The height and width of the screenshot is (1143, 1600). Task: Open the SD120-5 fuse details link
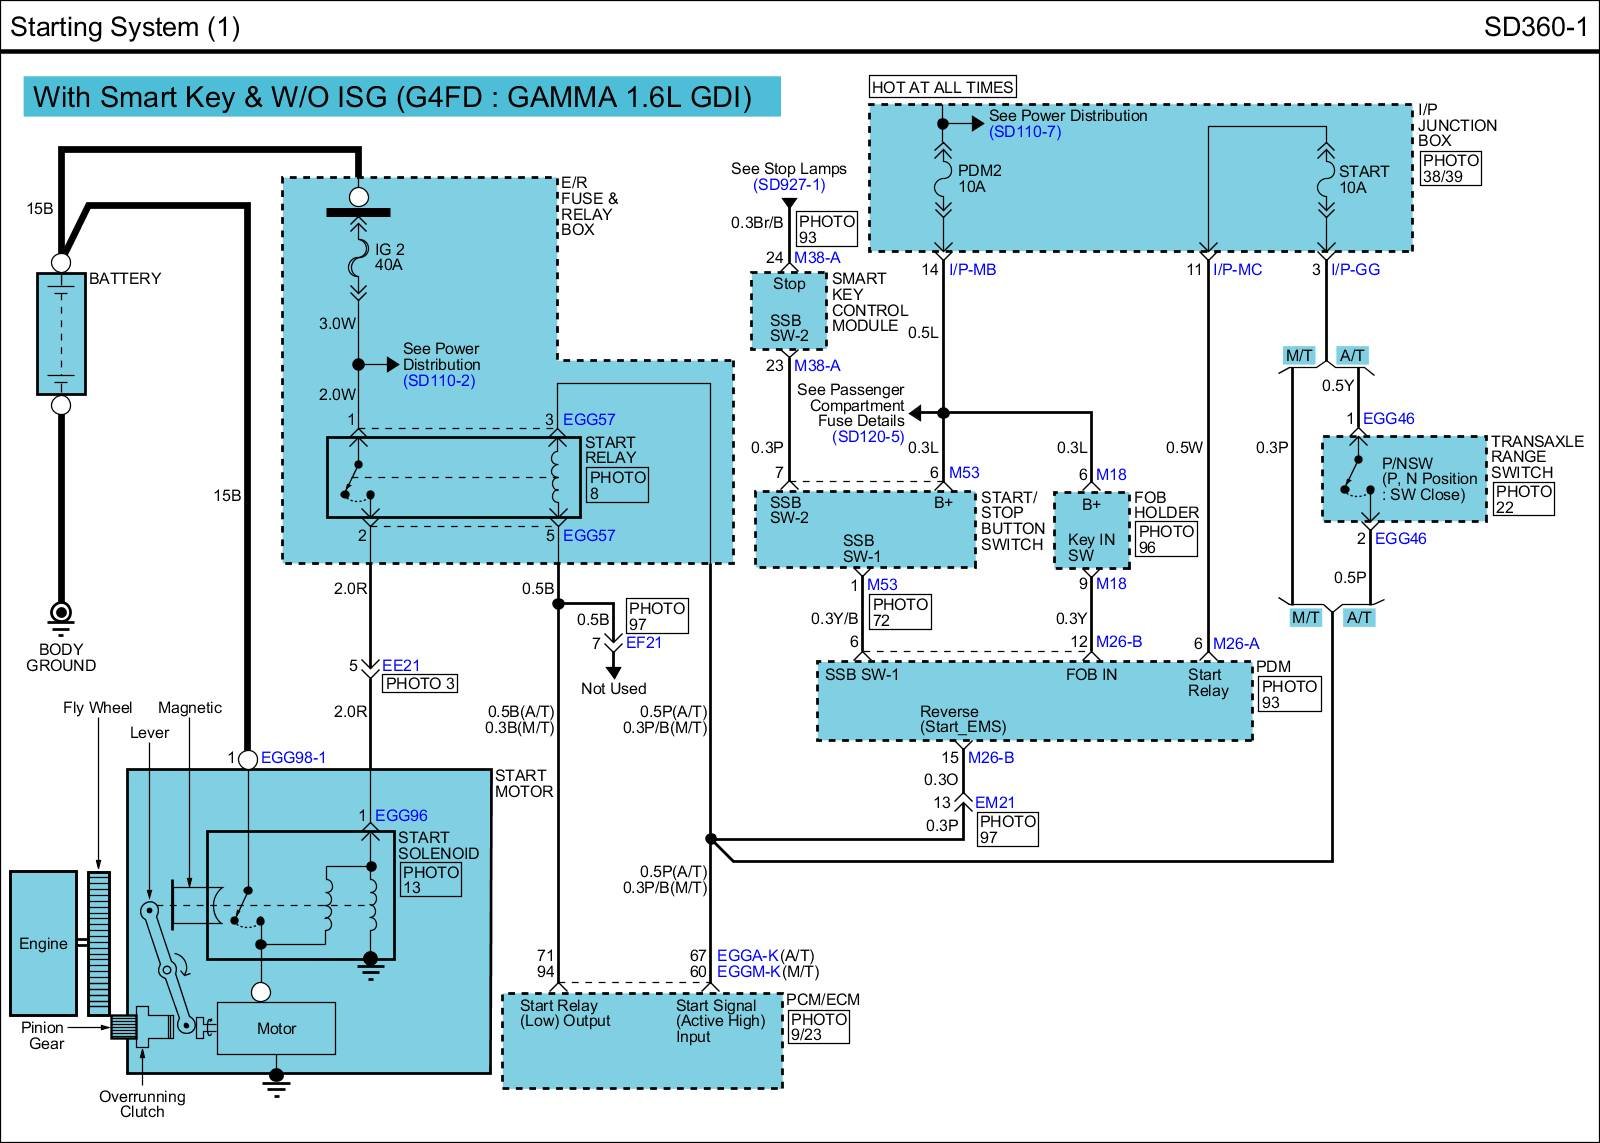pyautogui.click(x=868, y=437)
